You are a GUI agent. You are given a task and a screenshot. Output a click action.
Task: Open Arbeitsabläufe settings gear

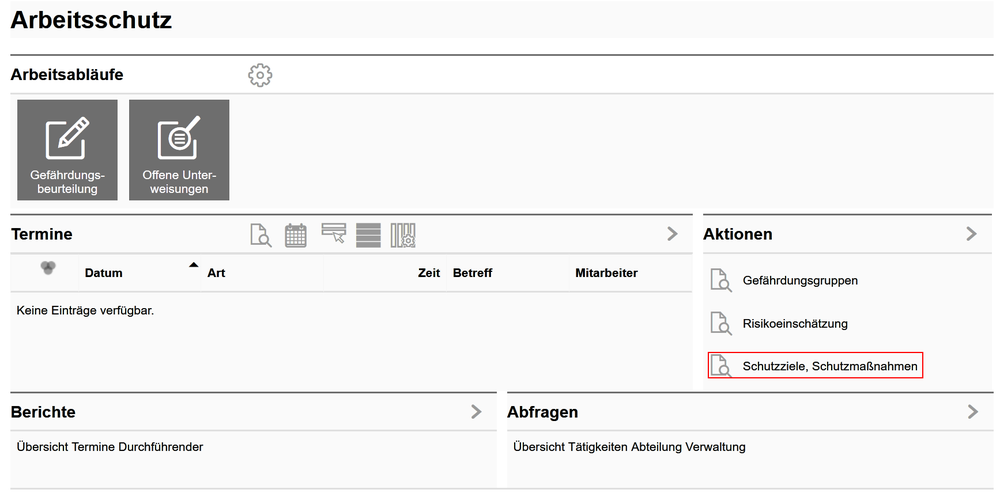(x=260, y=75)
